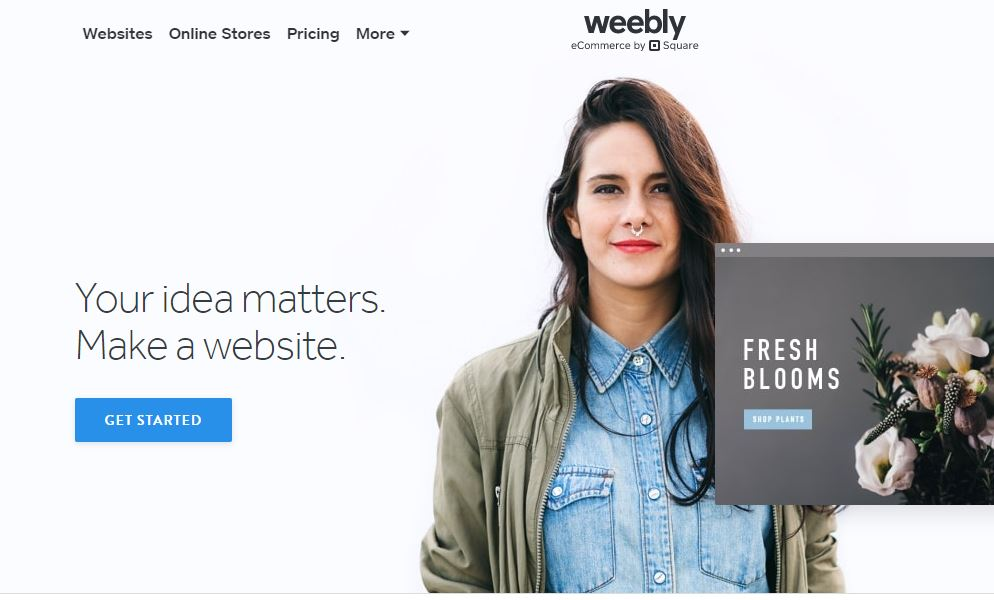Click the Shop Plants button in preview

click(778, 419)
